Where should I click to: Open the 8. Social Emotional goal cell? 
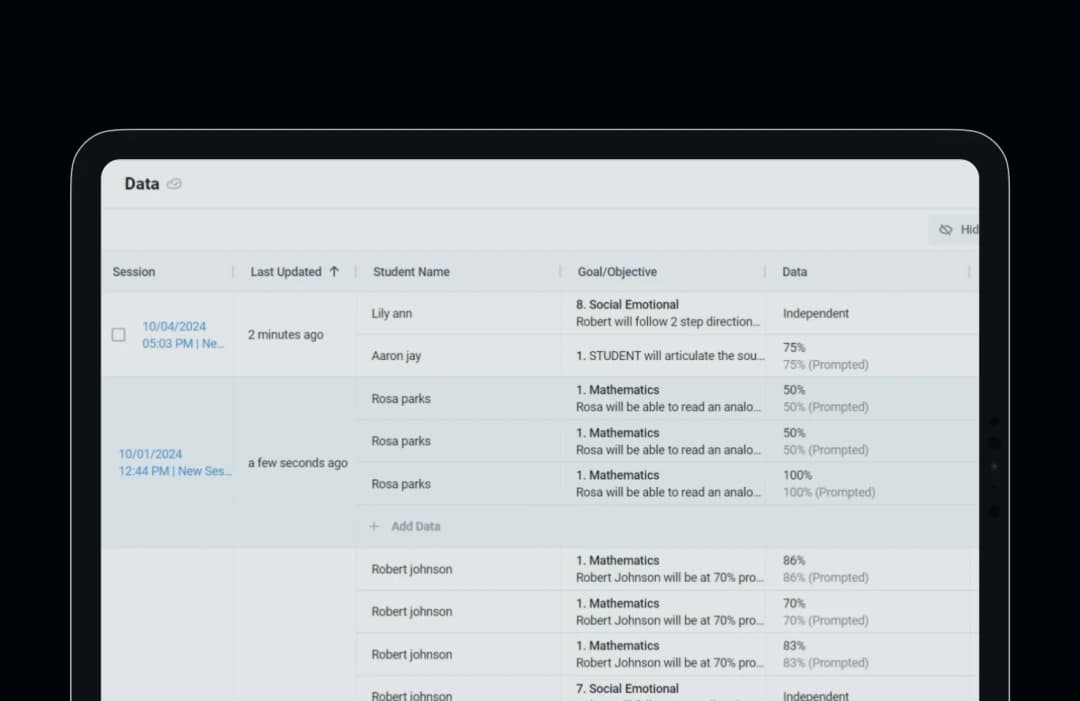664,313
